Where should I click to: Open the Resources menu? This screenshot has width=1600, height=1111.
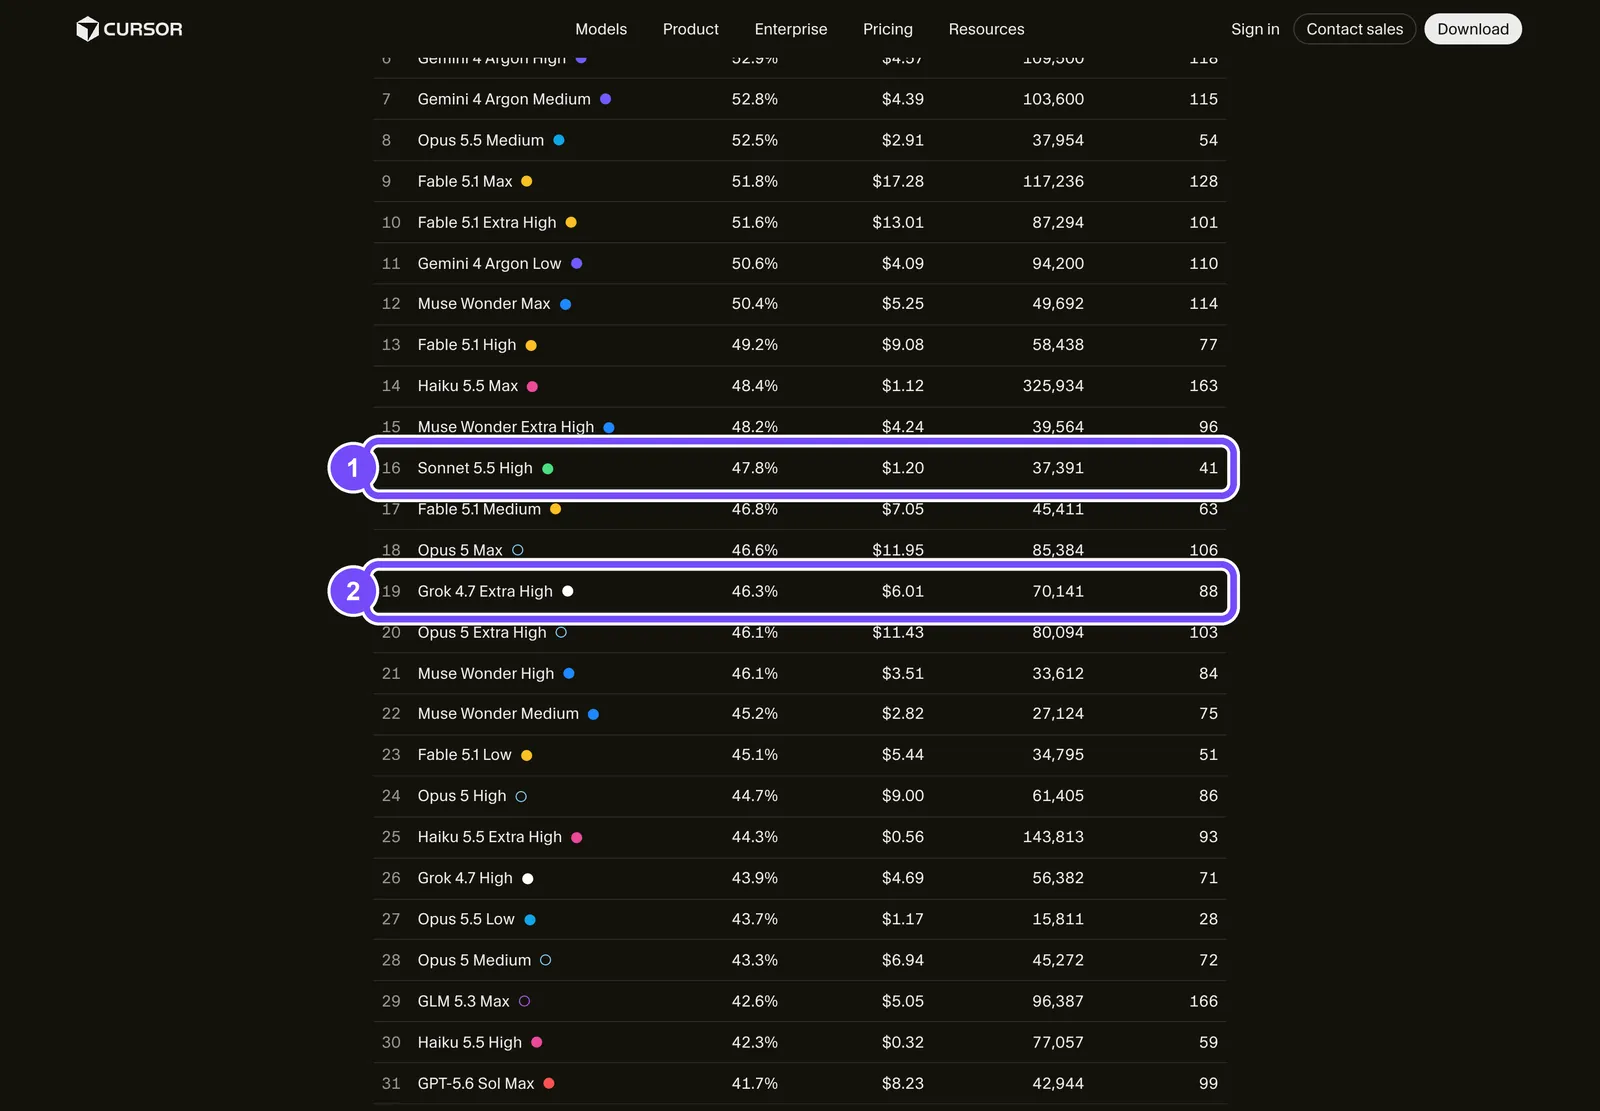(x=986, y=29)
